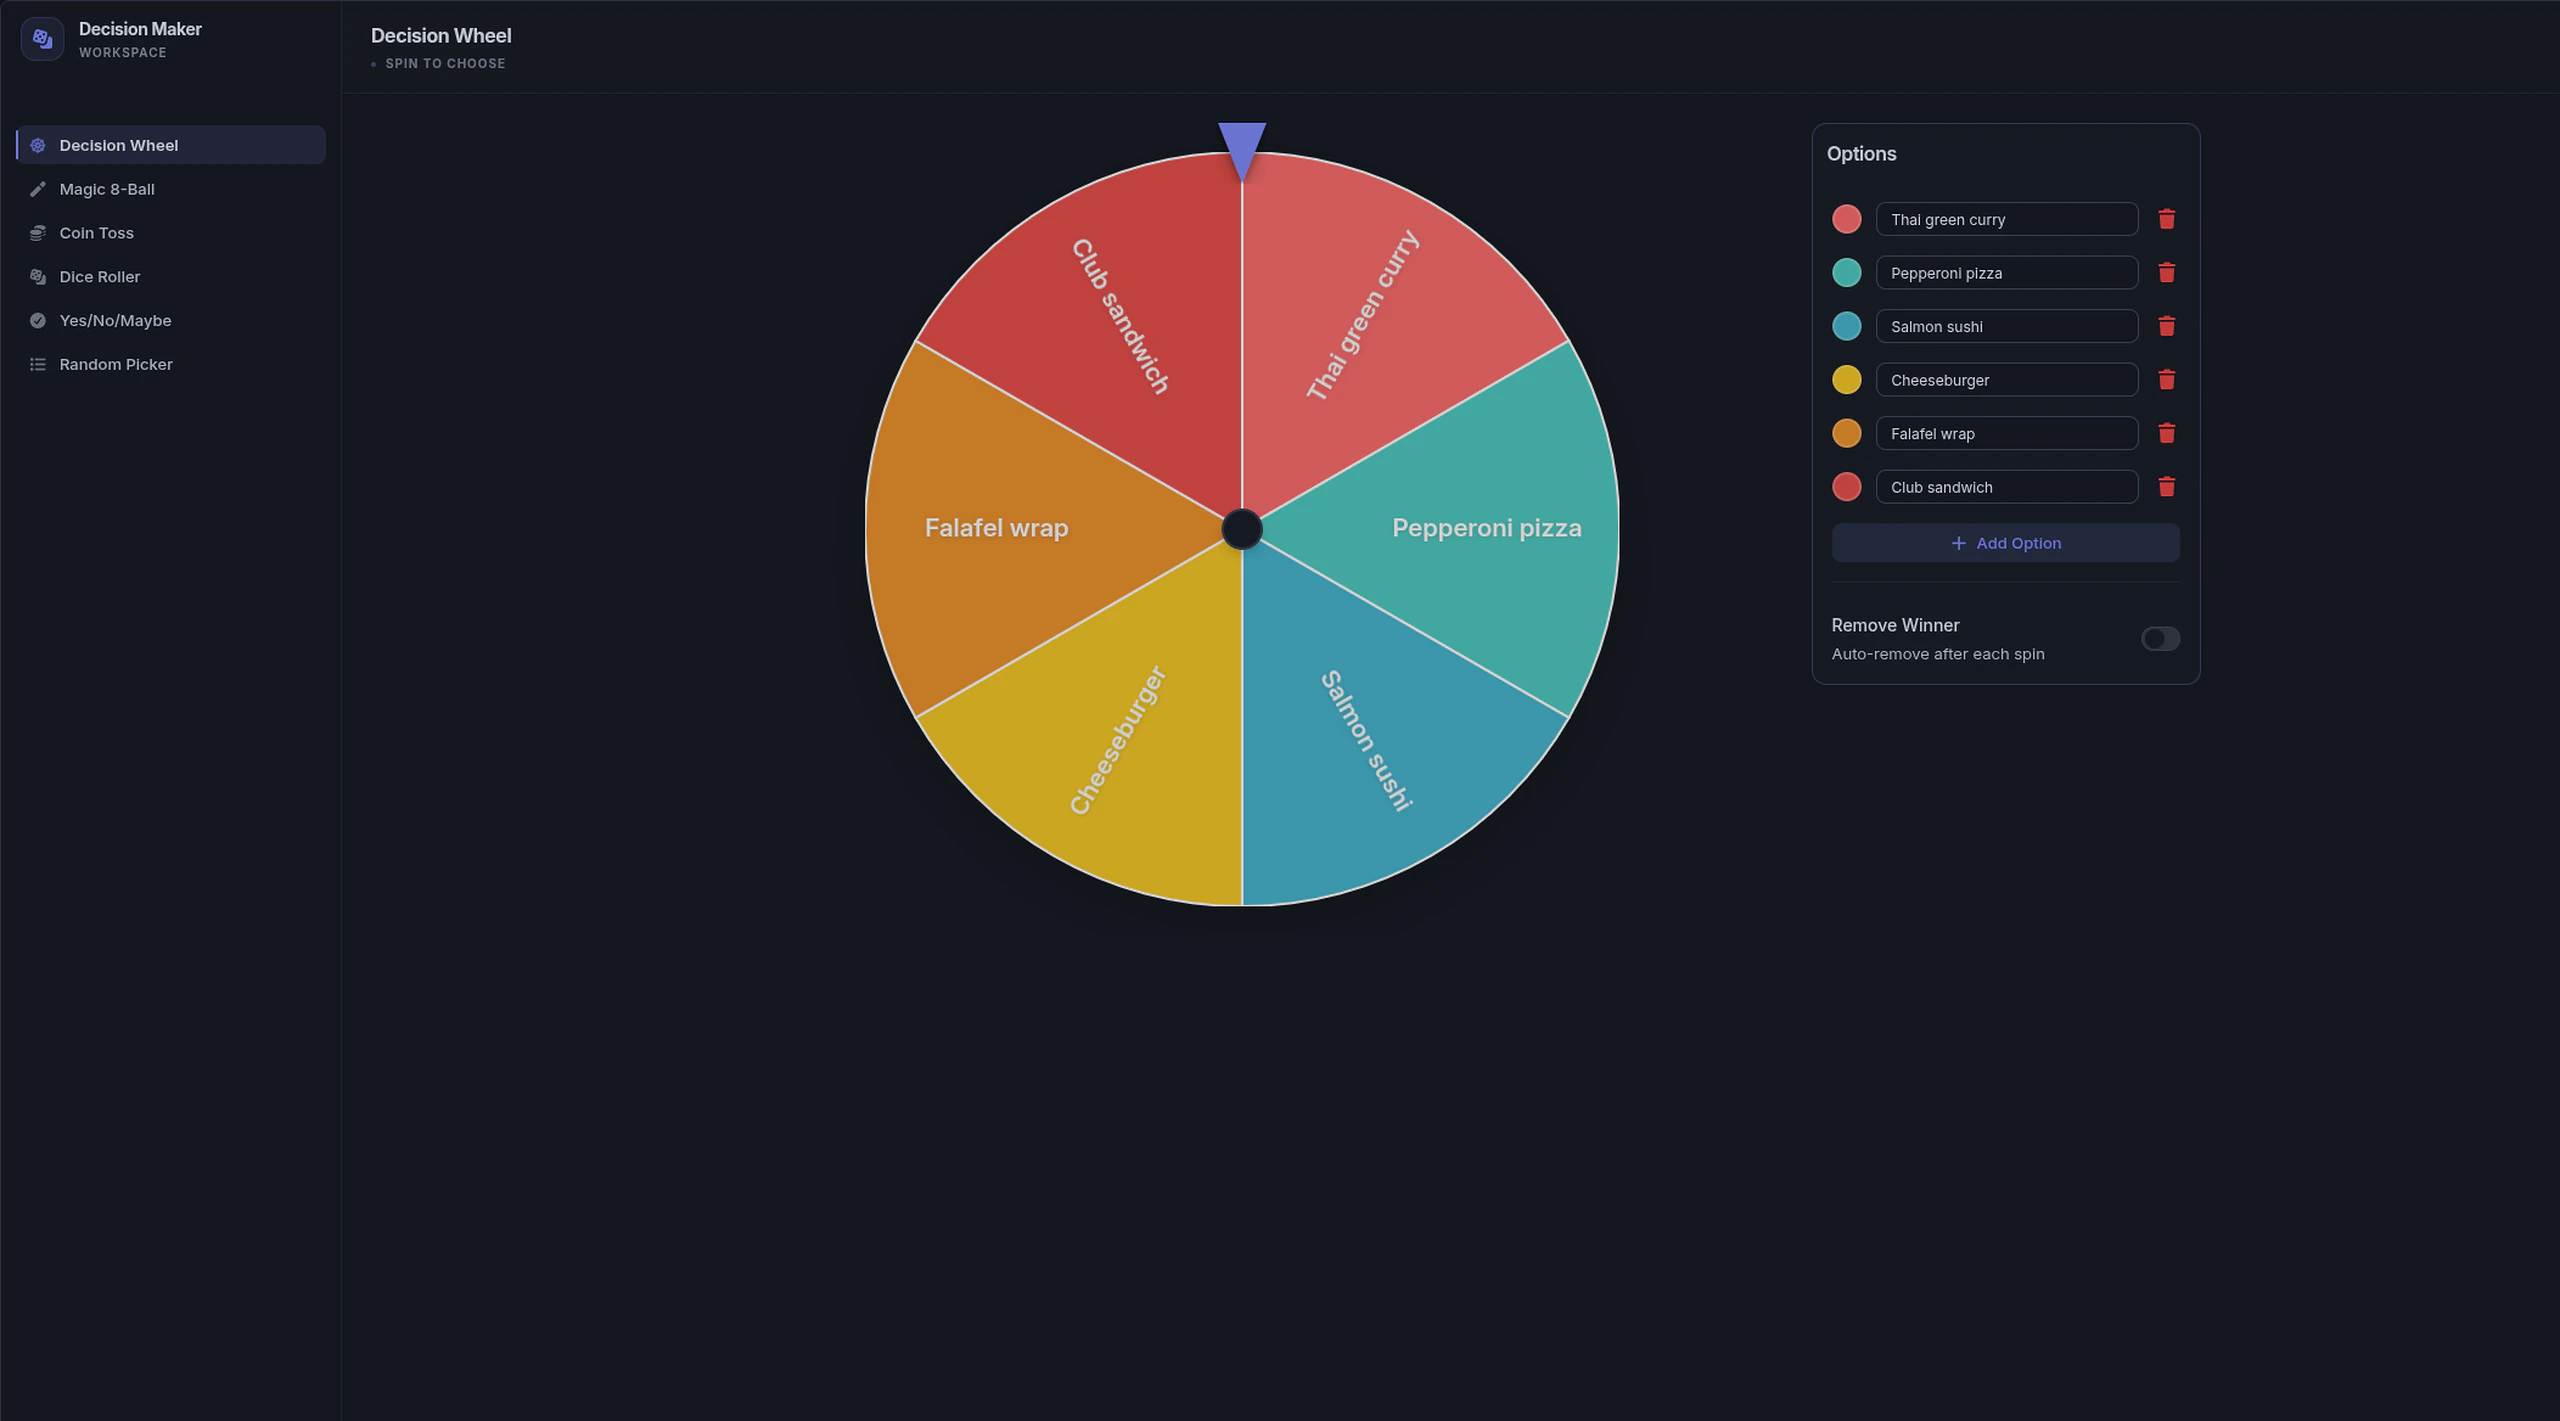Edit the Cheeseburger text field
The height and width of the screenshot is (1421, 2560).
click(x=2006, y=380)
